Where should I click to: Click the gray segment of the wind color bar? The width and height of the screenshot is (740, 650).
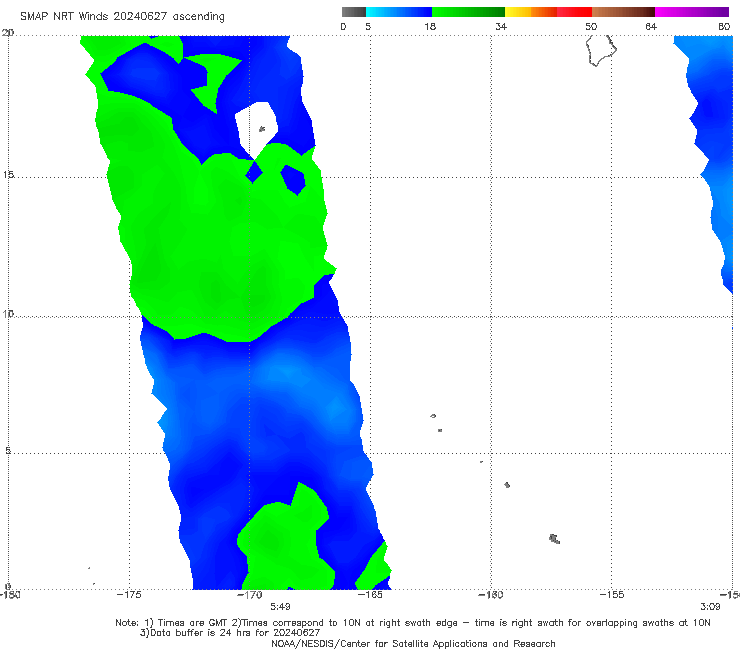coord(353,12)
